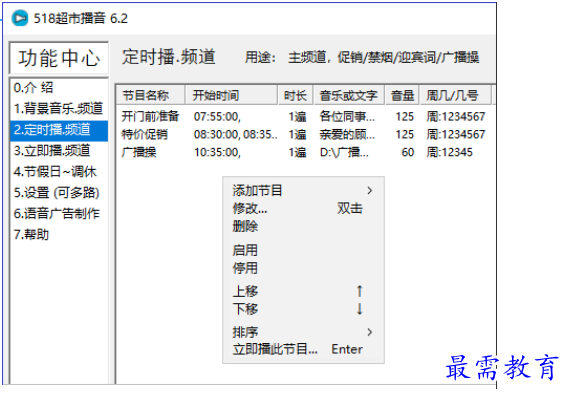
Task: Sort by 节目名称 column header
Action: (150, 95)
